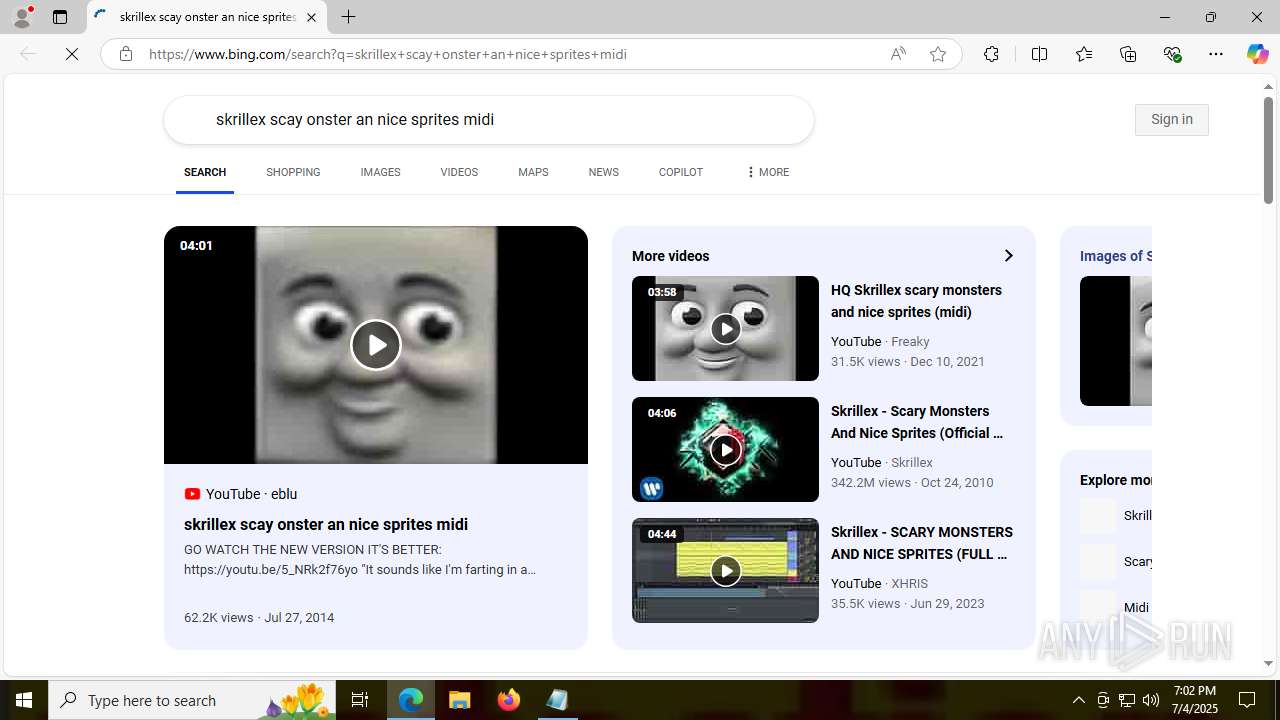Viewport: 1280px width, 720px height.
Task: Open profile avatar icon
Action: coord(22,17)
